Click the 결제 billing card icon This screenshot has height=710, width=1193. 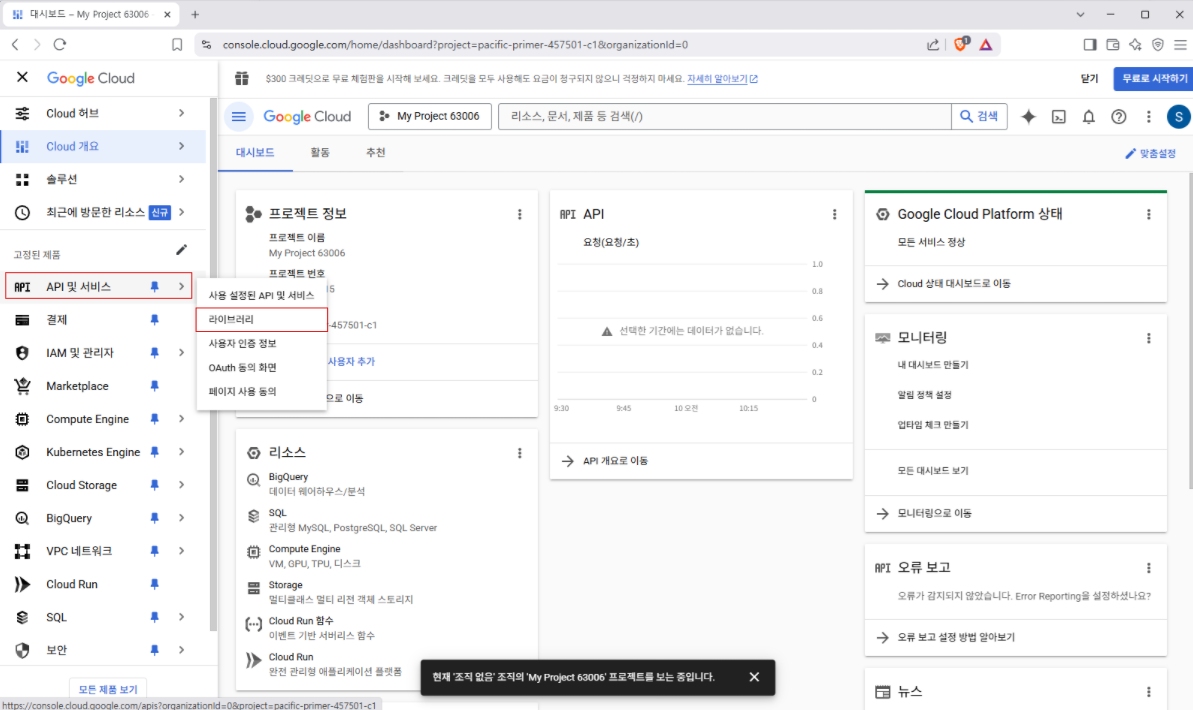point(22,320)
